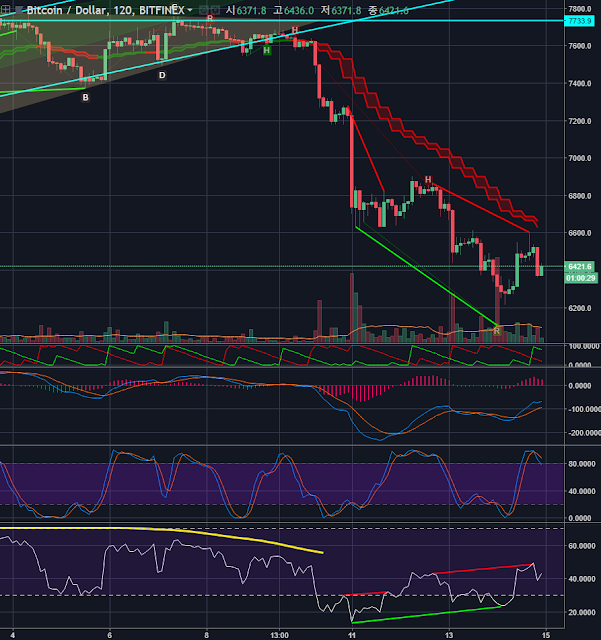The image size is (601, 640).
Task: Click the date label 15 on time axis
Action: (x=546, y=635)
